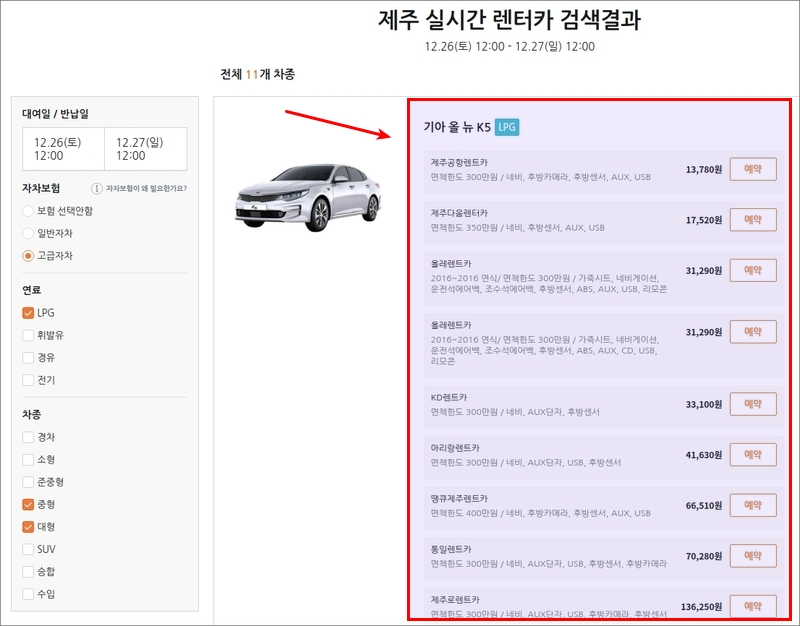
Task: Select the 고급자차 insurance option
Action: pos(28,256)
